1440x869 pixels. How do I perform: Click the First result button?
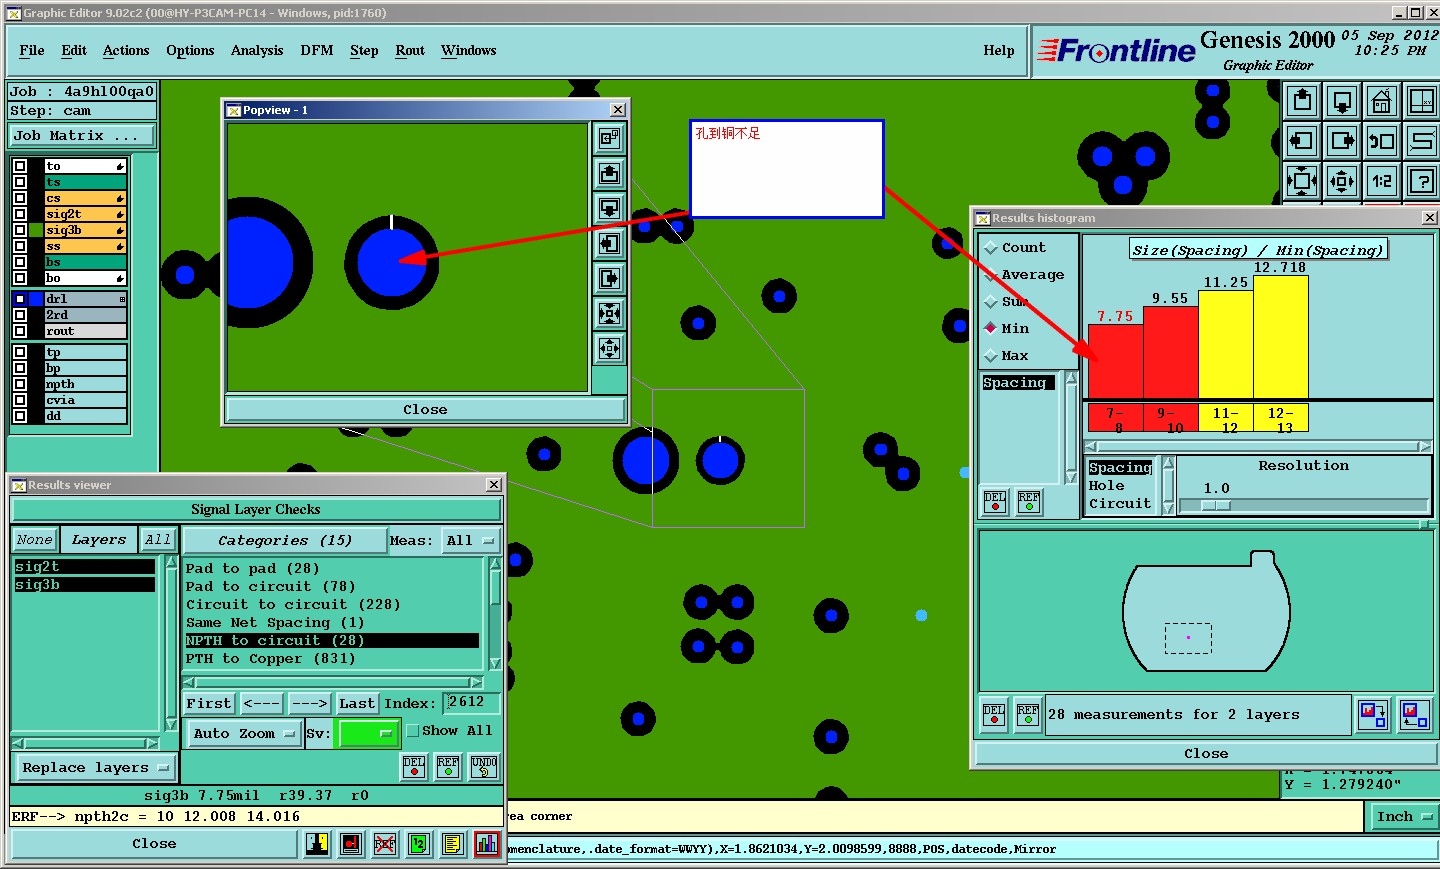209,704
